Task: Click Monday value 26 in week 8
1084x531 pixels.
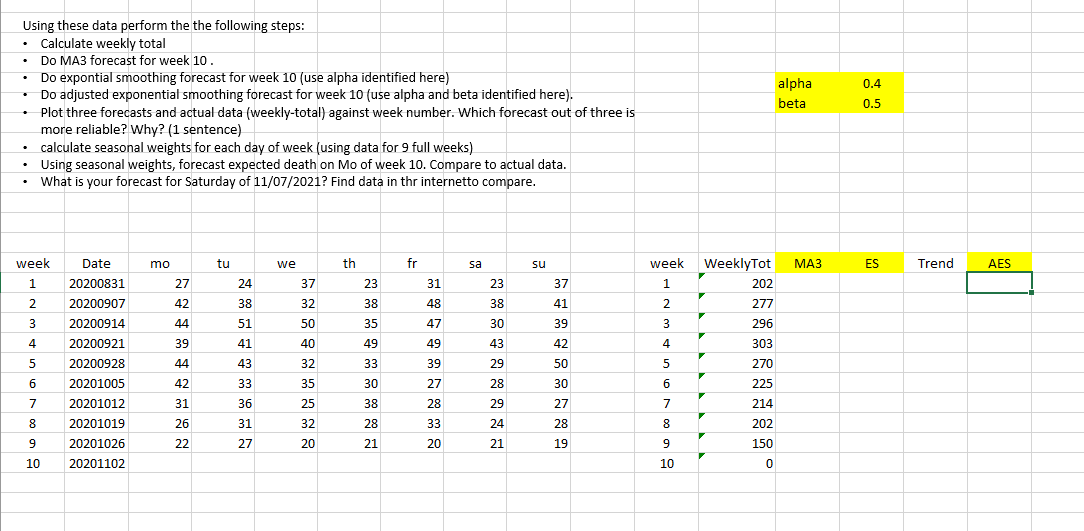Action: click(x=160, y=423)
